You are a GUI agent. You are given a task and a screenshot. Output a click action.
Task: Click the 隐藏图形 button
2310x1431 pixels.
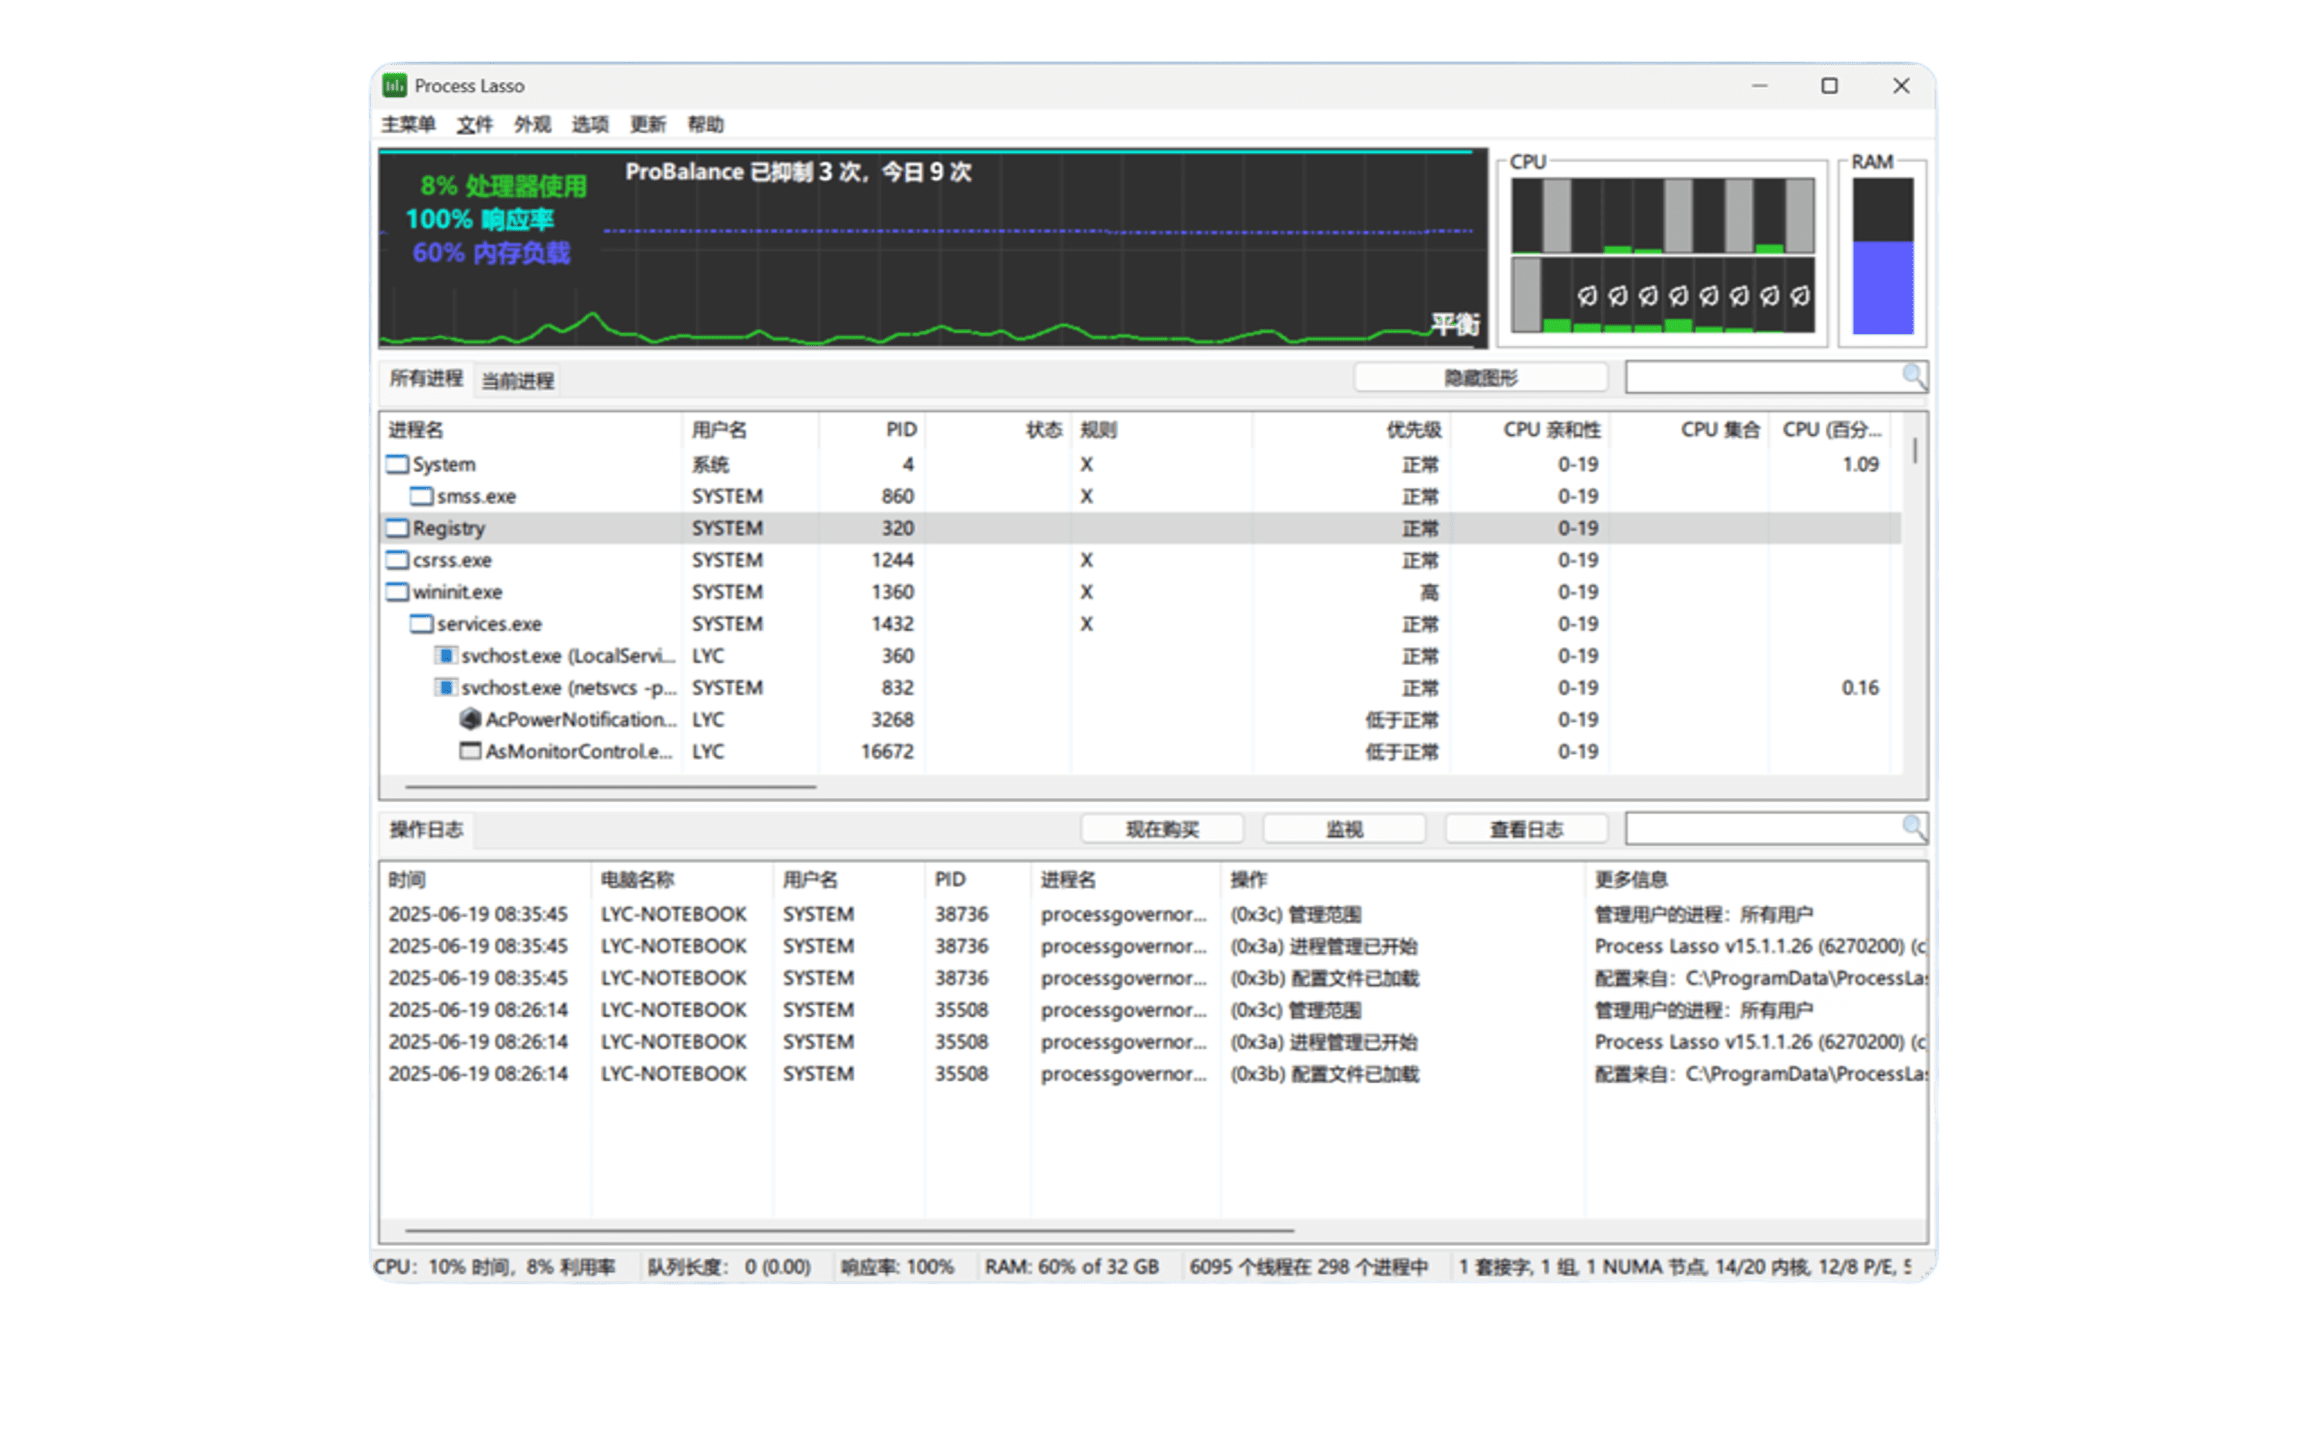(1481, 378)
